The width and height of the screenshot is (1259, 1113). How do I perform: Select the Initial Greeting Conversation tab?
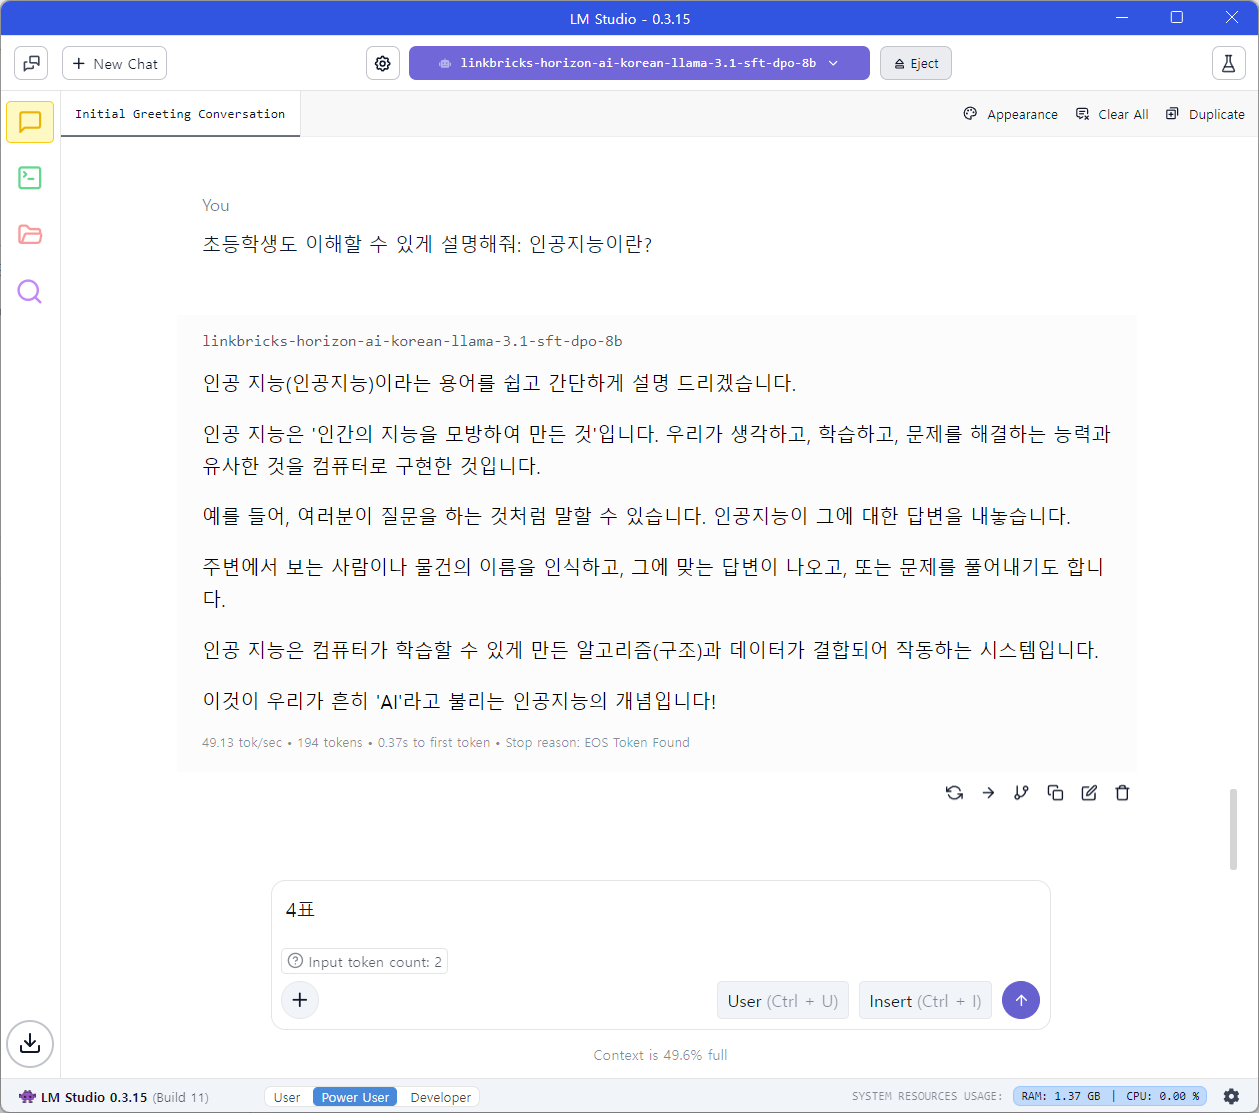coord(180,114)
